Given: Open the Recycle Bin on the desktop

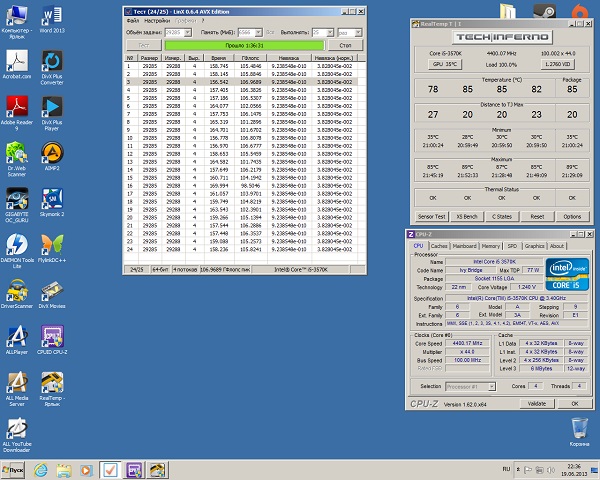Looking at the screenshot, I should (x=578, y=427).
